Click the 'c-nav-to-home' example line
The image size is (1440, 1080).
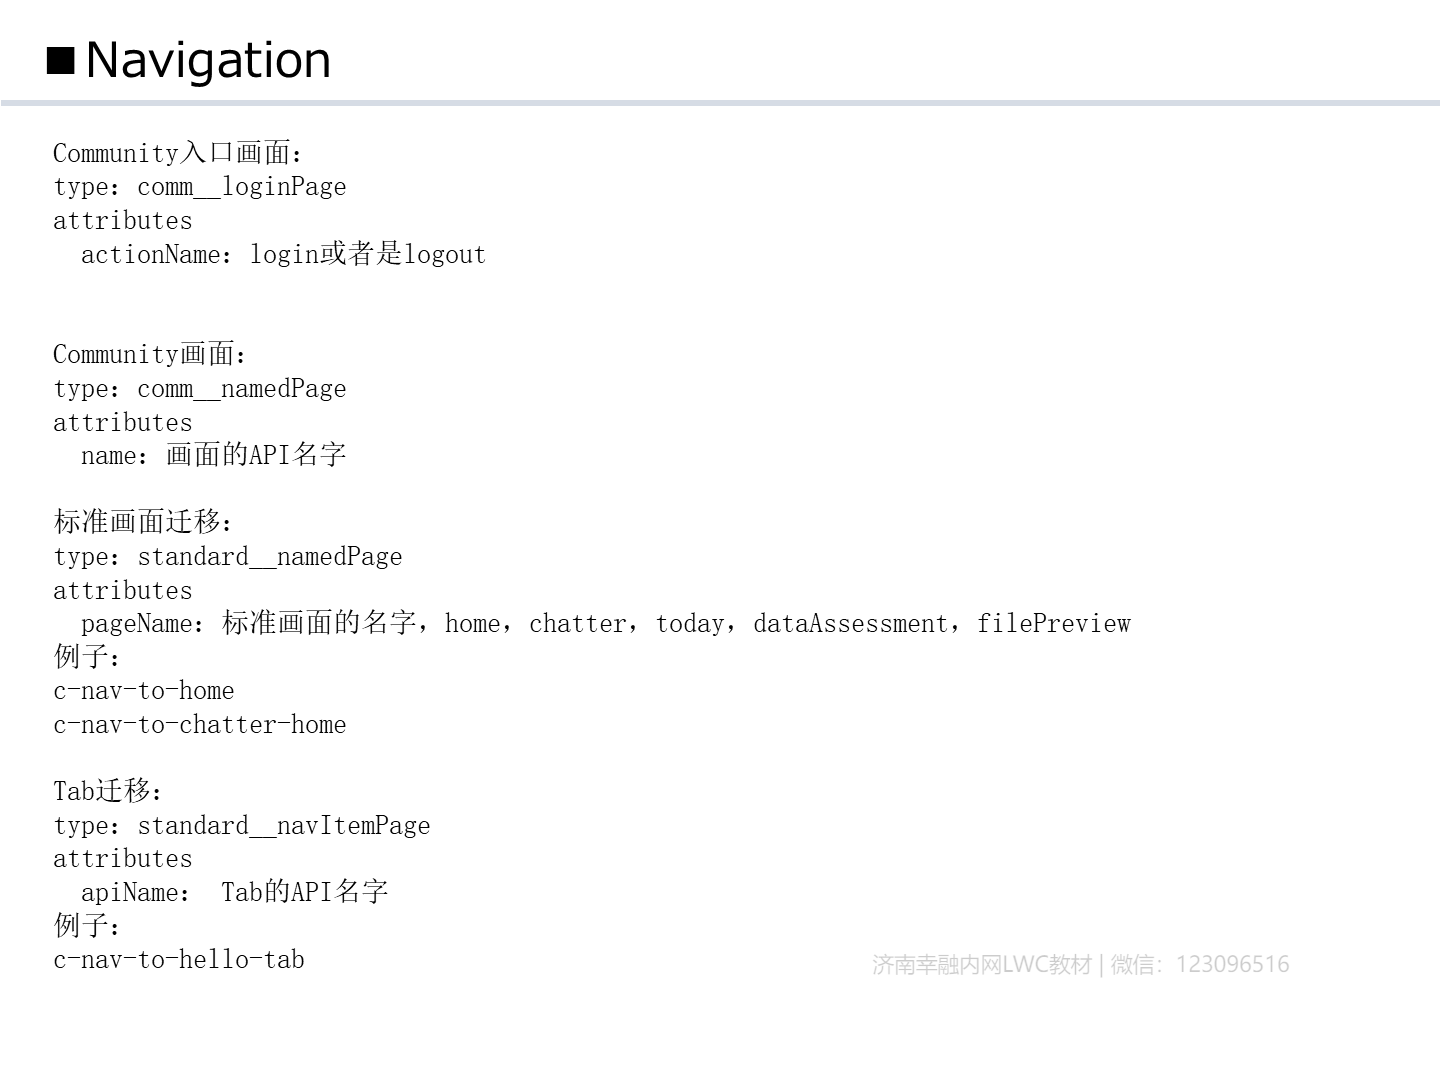[x=144, y=691]
